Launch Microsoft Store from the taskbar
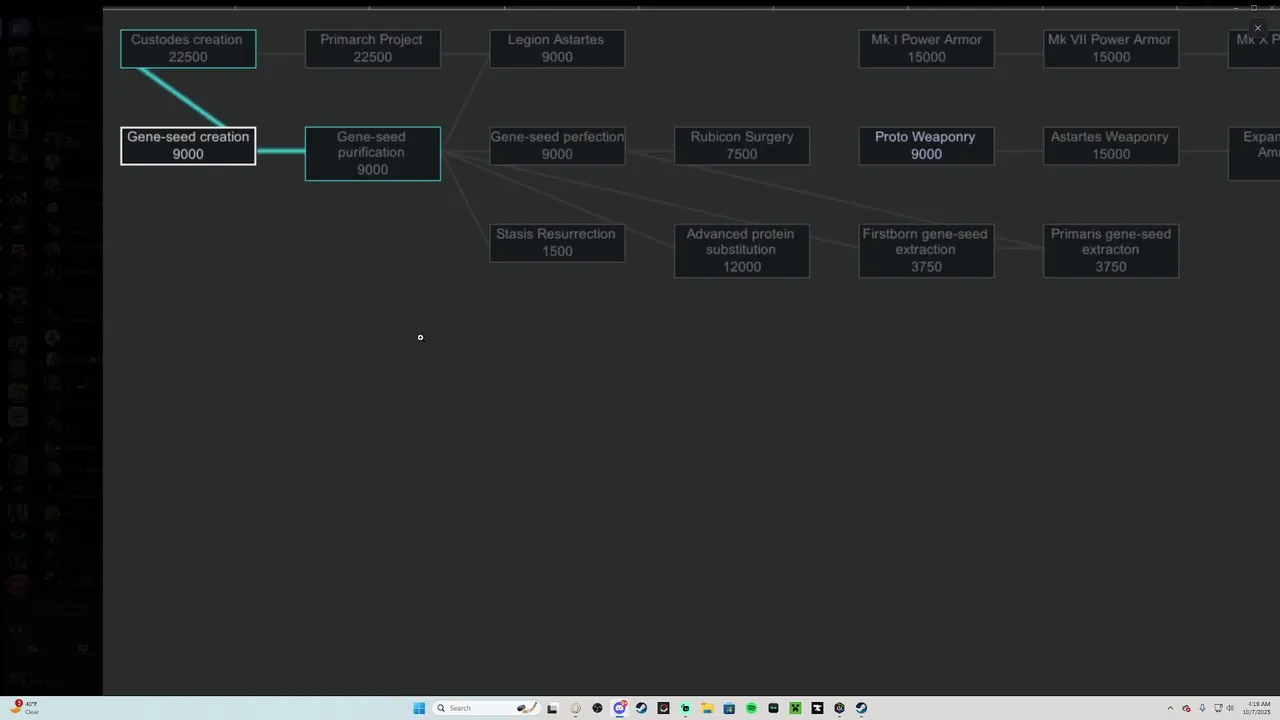The image size is (1280, 720). click(x=729, y=708)
